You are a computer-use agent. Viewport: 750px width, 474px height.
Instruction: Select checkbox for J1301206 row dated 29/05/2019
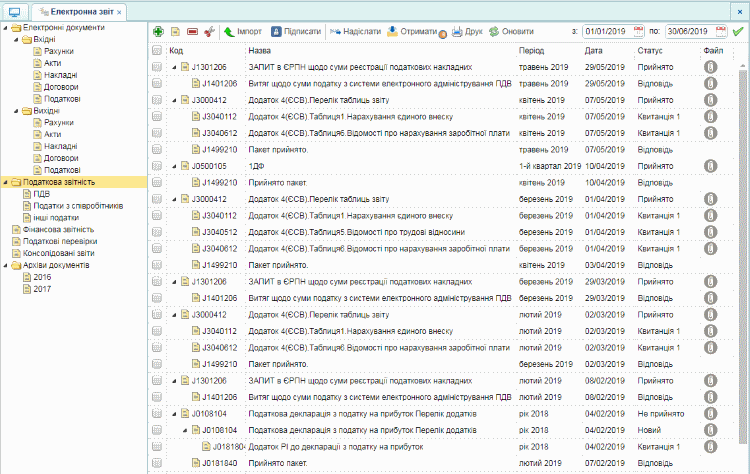coord(157,67)
